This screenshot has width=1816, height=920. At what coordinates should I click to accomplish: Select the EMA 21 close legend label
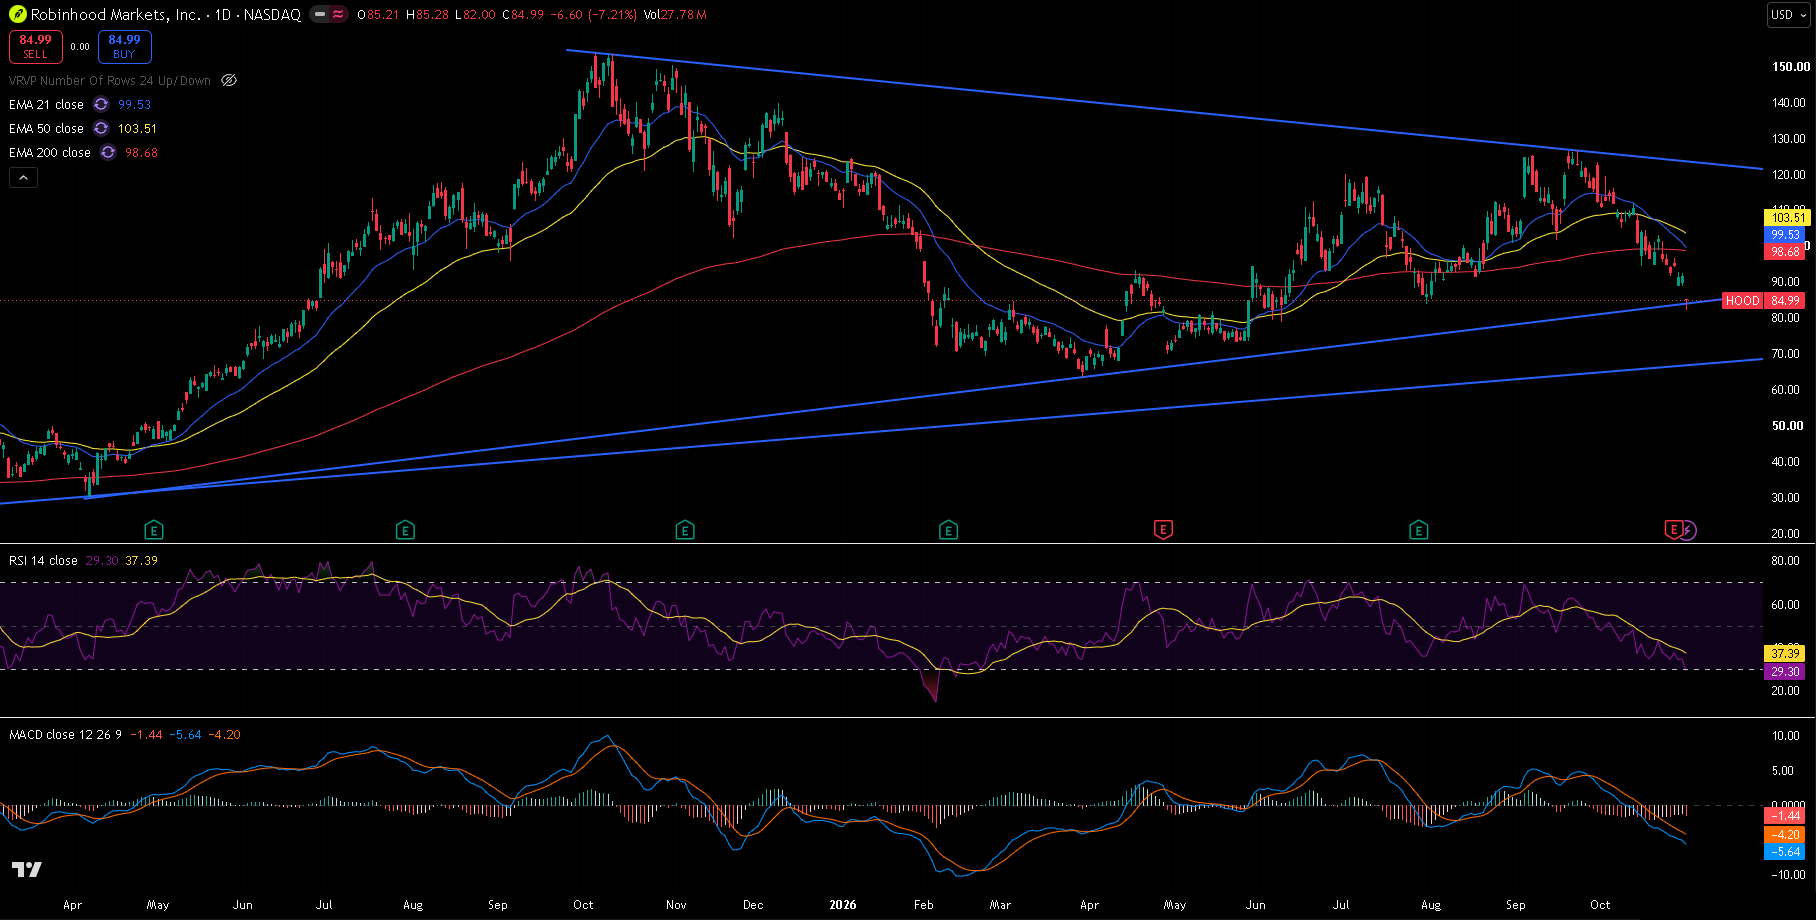tap(46, 104)
